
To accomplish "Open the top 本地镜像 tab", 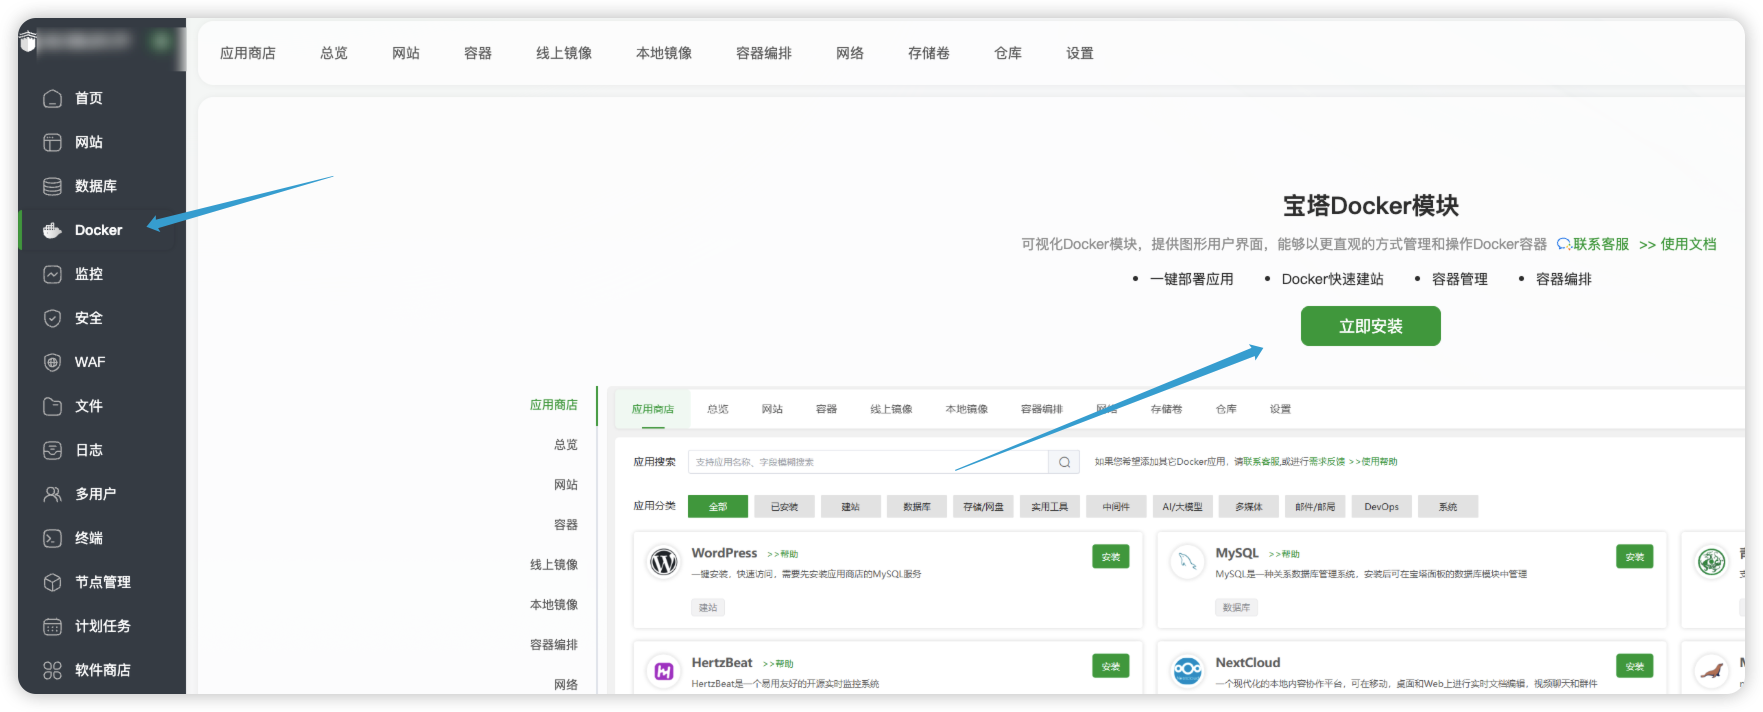I will (664, 53).
